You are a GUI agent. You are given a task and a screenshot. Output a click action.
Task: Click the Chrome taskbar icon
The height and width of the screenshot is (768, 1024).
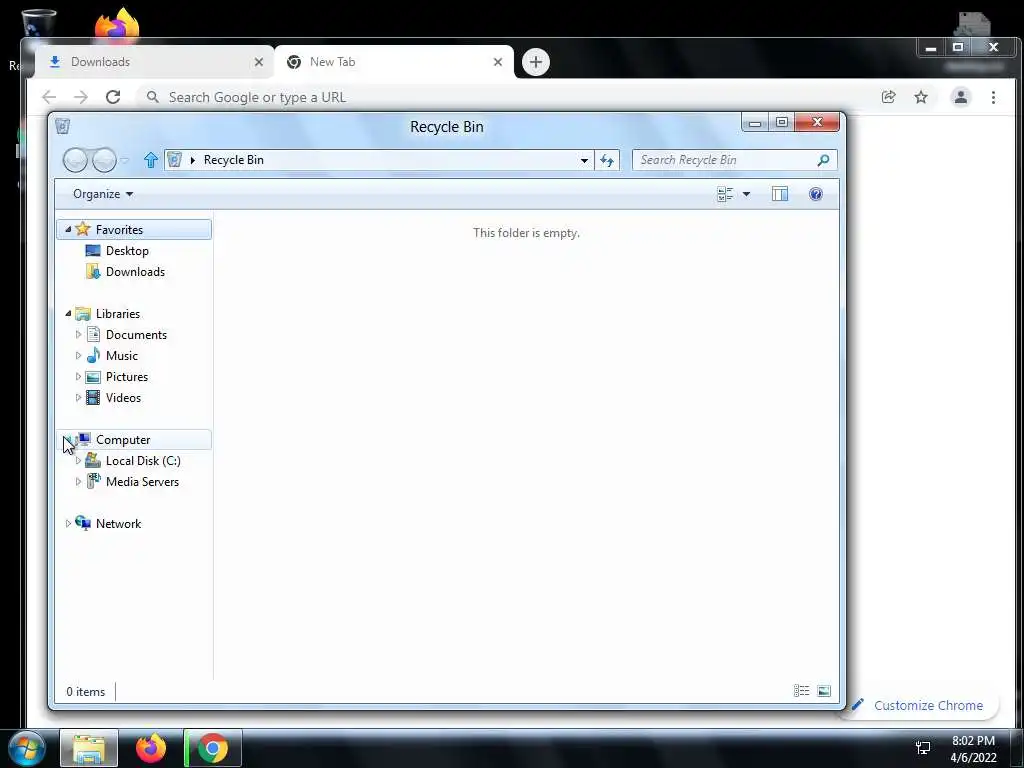[213, 748]
